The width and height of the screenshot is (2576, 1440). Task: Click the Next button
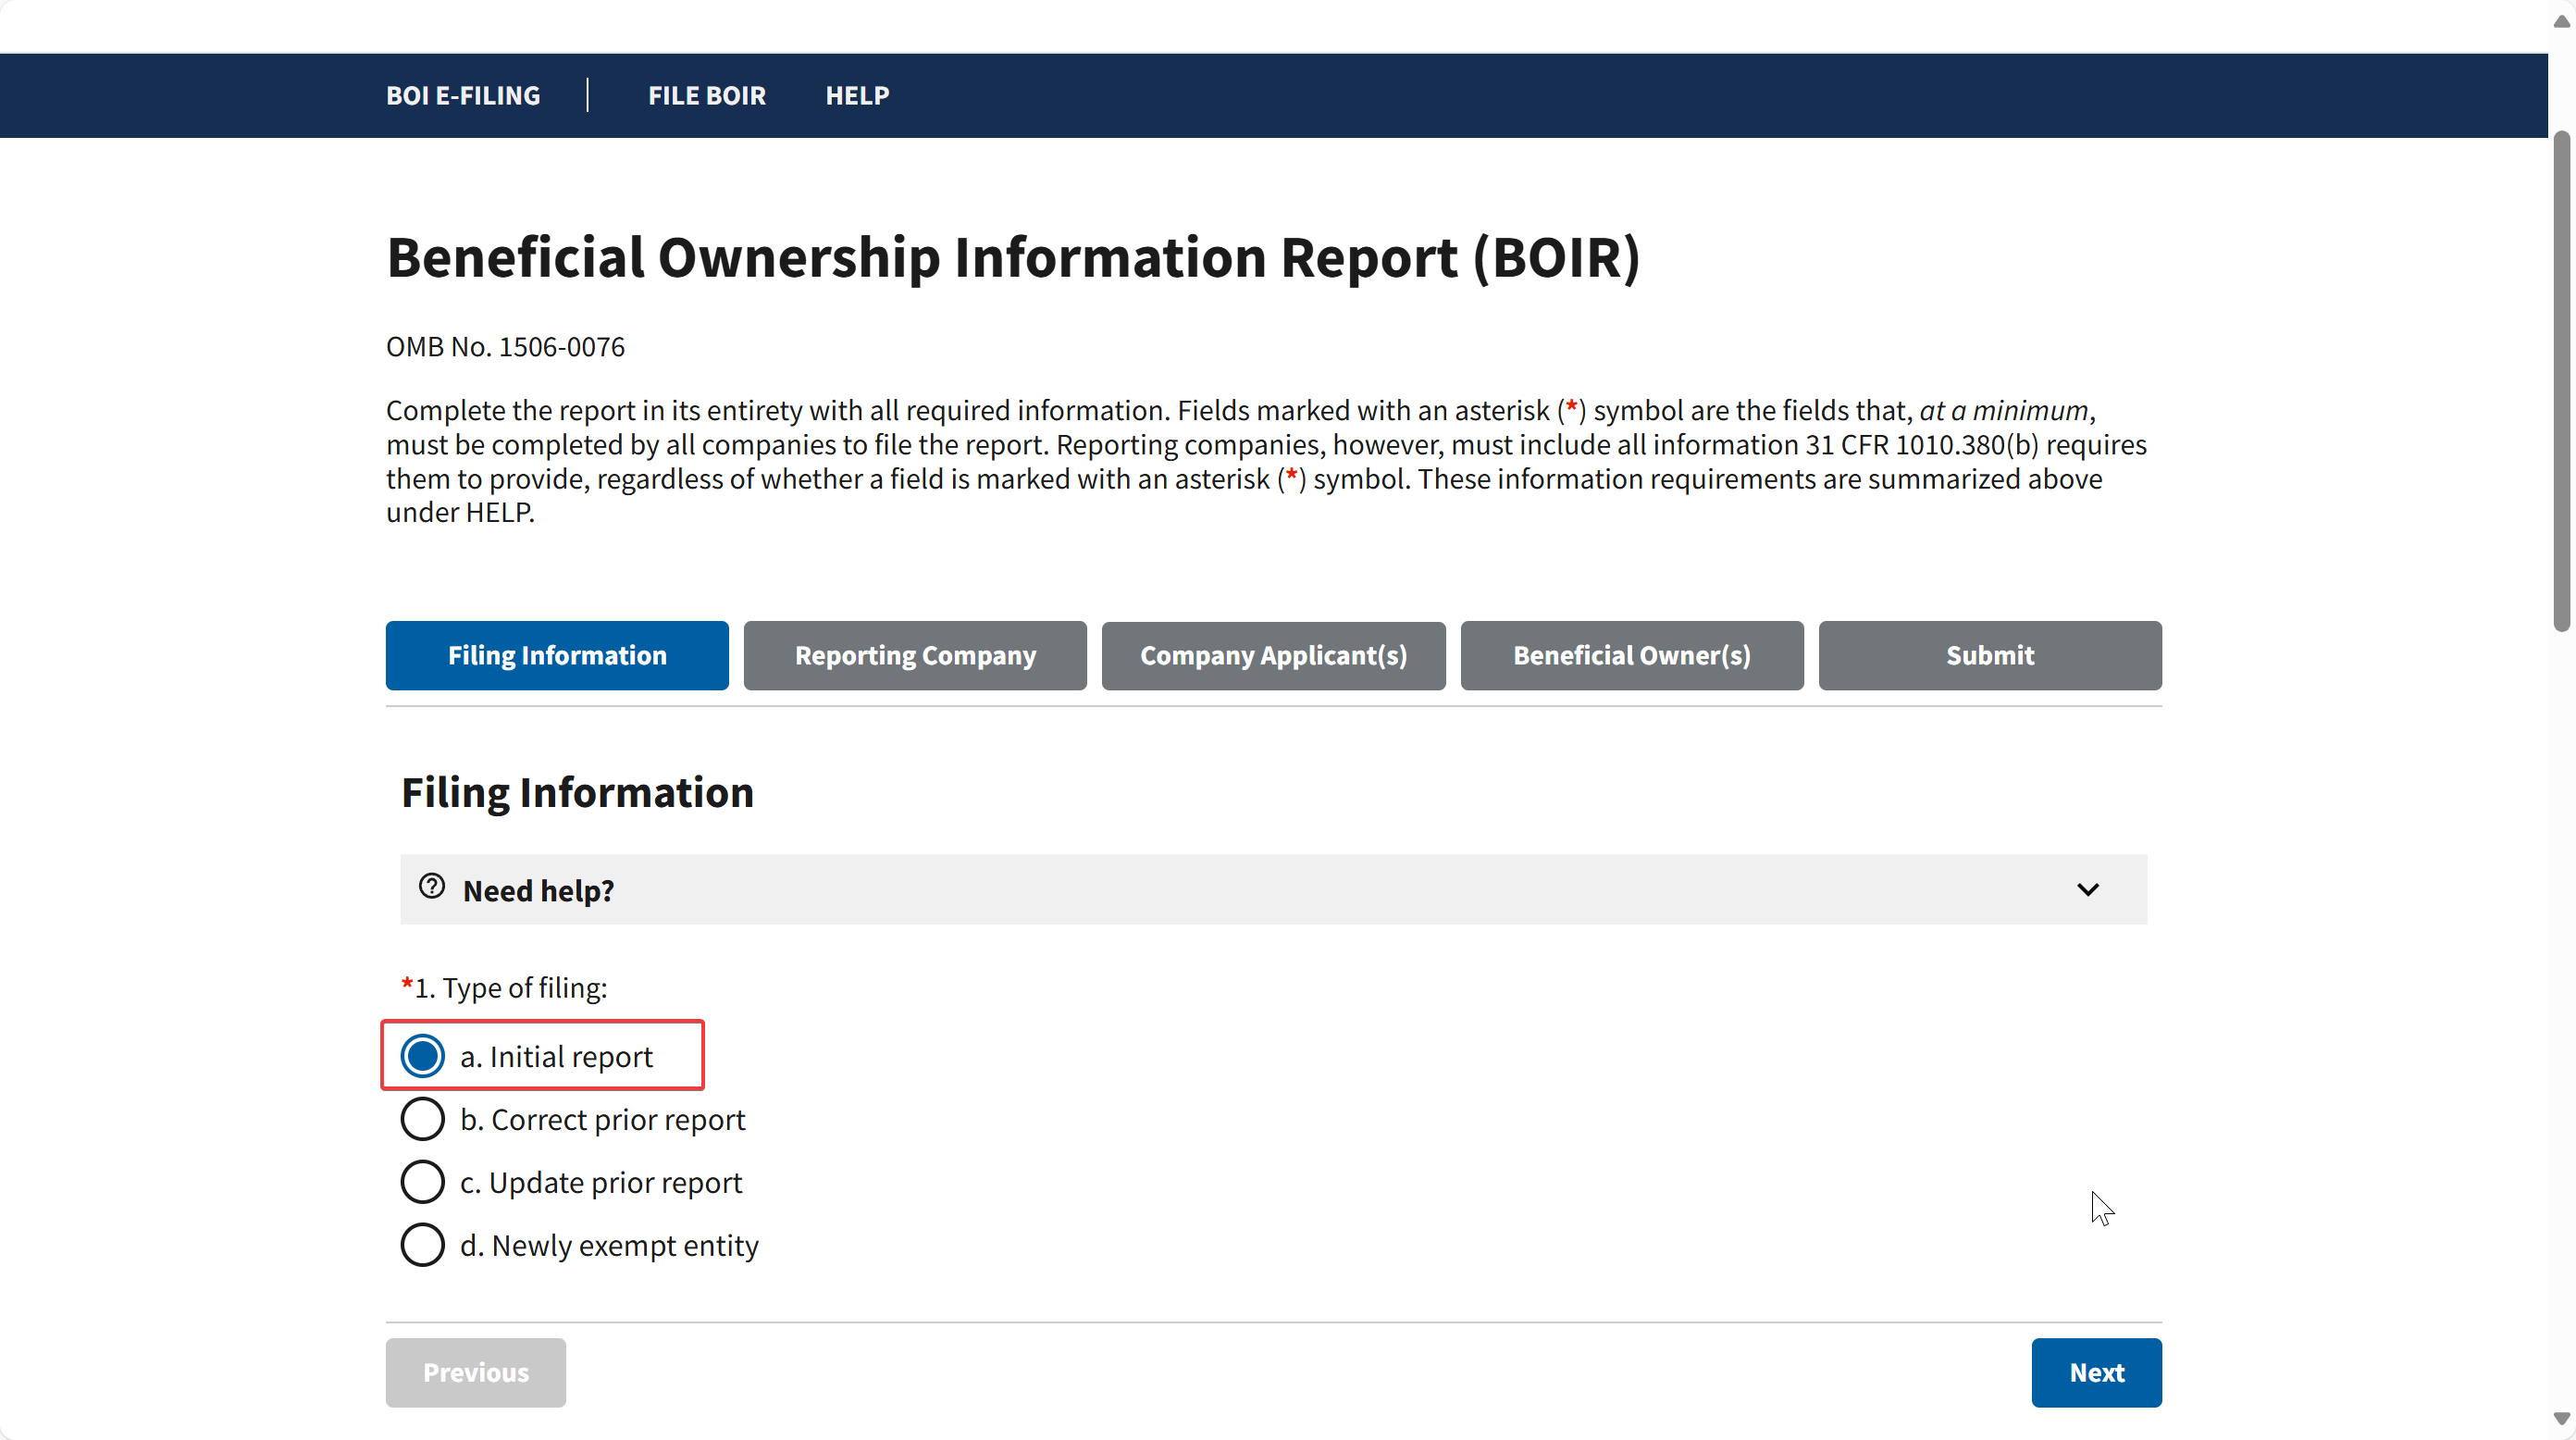2096,1372
